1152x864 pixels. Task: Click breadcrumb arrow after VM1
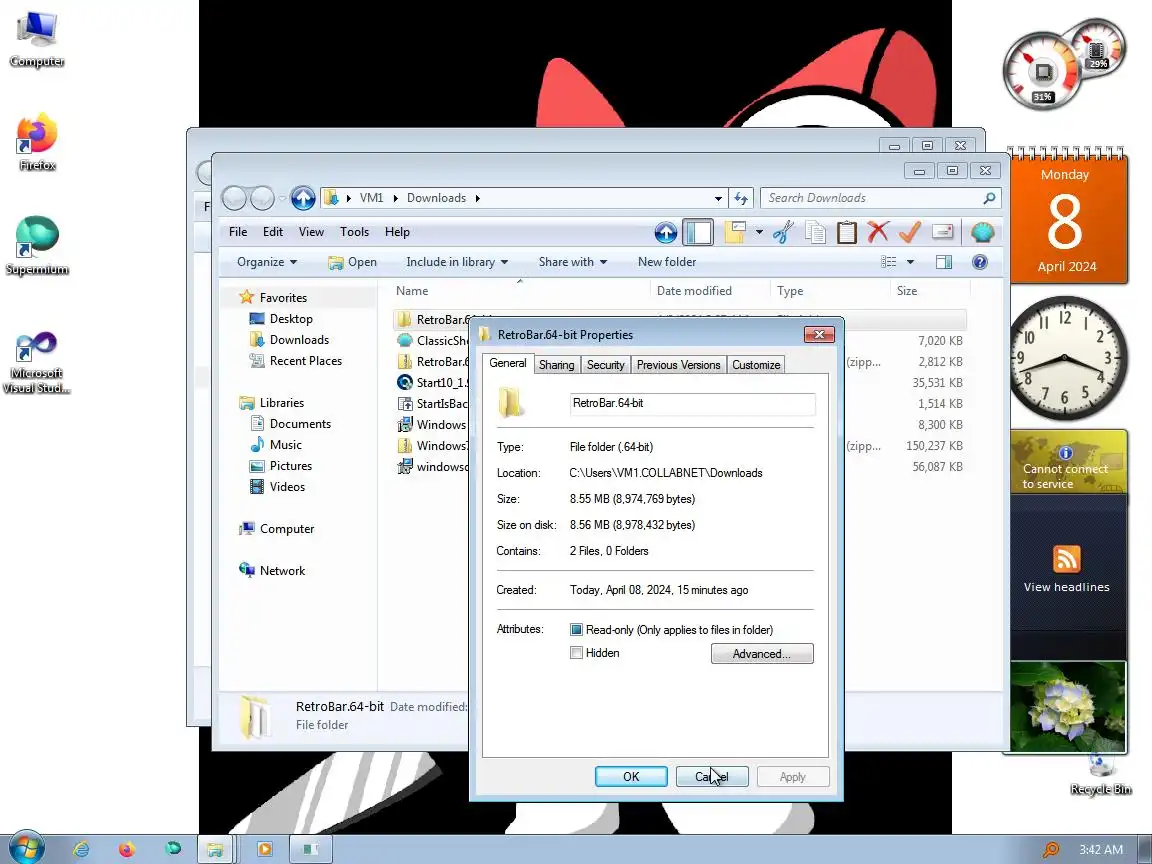(x=395, y=198)
